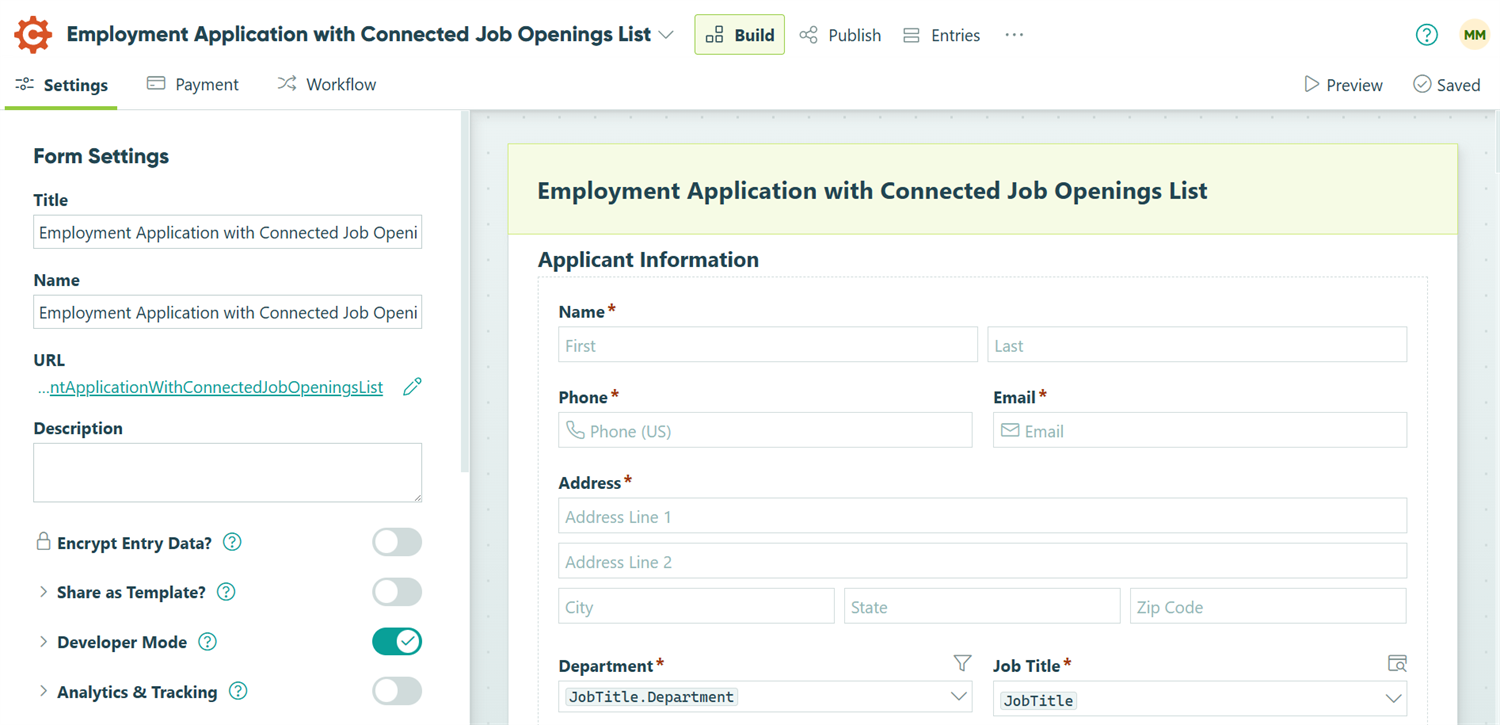
Task: Disable the Developer Mode toggle
Action: click(397, 641)
